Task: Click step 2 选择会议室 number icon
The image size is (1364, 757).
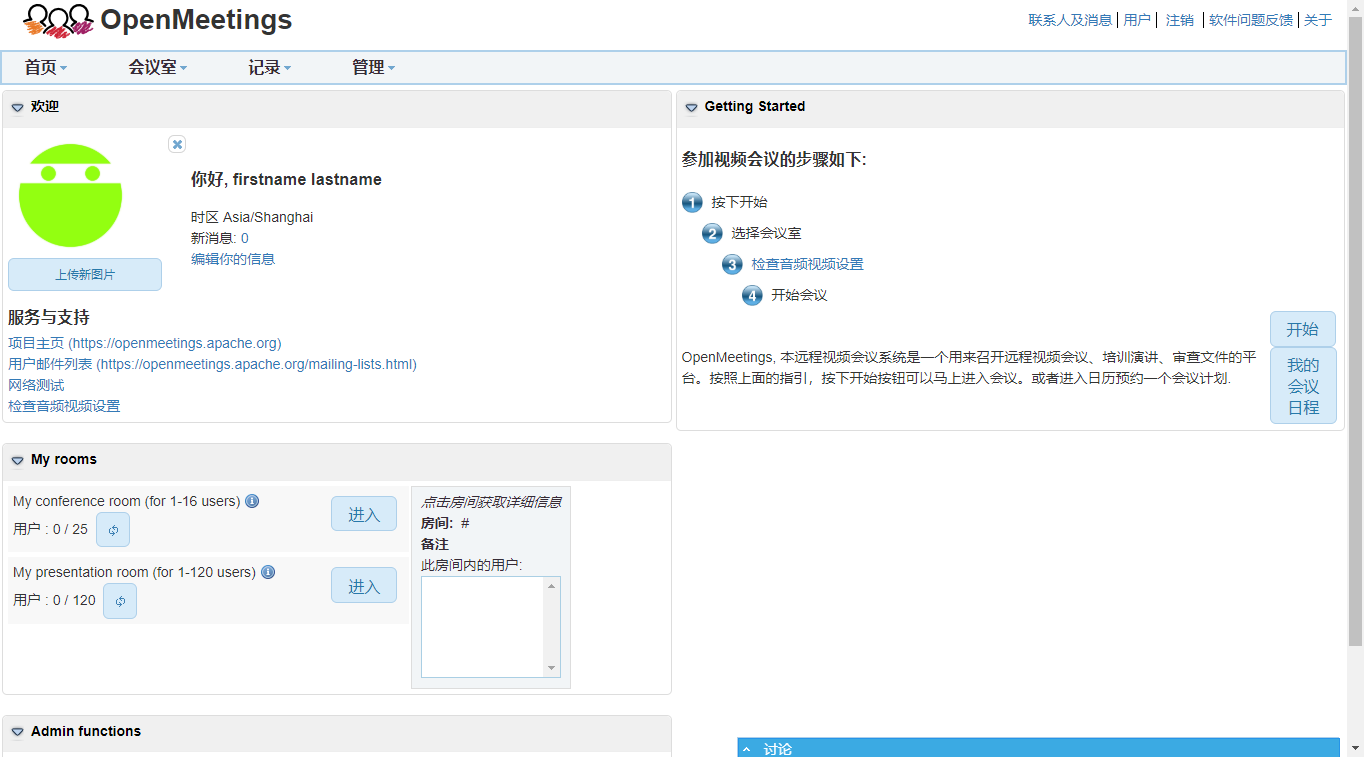Action: coord(712,233)
